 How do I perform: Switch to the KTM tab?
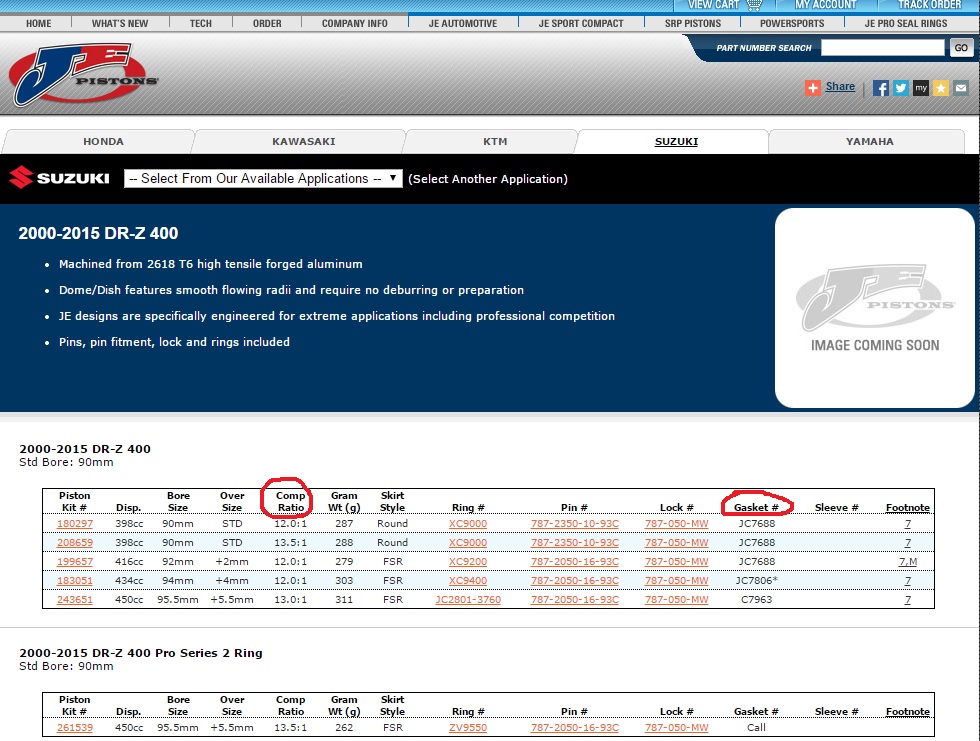pos(495,141)
